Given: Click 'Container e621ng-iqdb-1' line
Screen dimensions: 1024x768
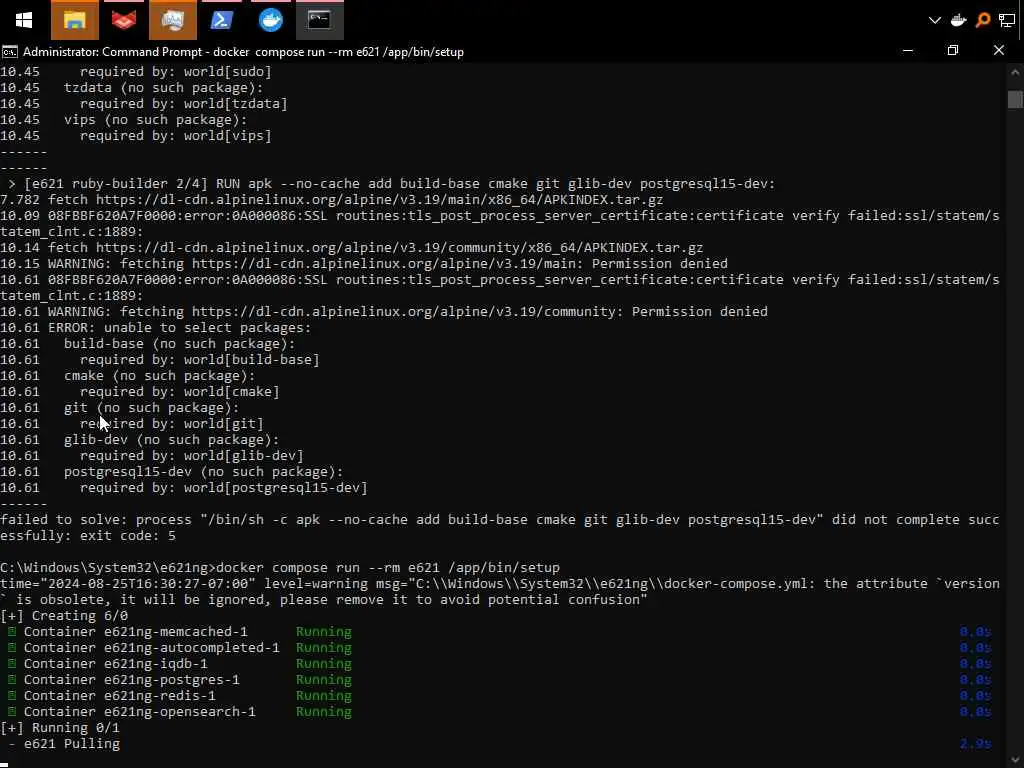Looking at the screenshot, I should point(116,664).
